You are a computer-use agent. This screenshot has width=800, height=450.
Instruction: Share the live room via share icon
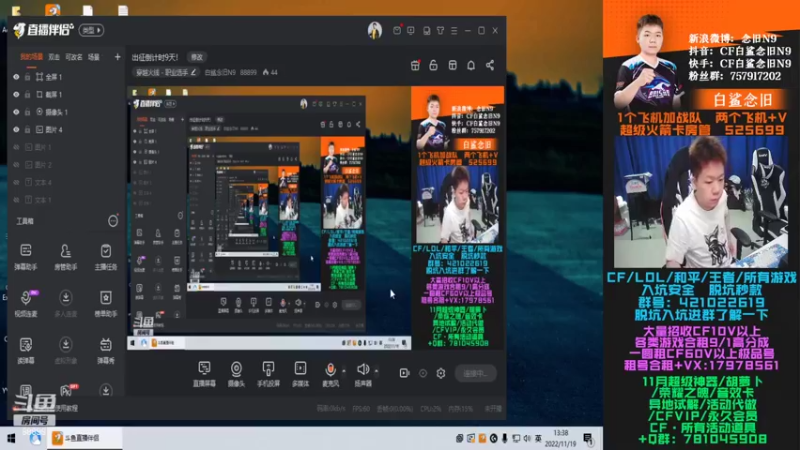[490, 65]
